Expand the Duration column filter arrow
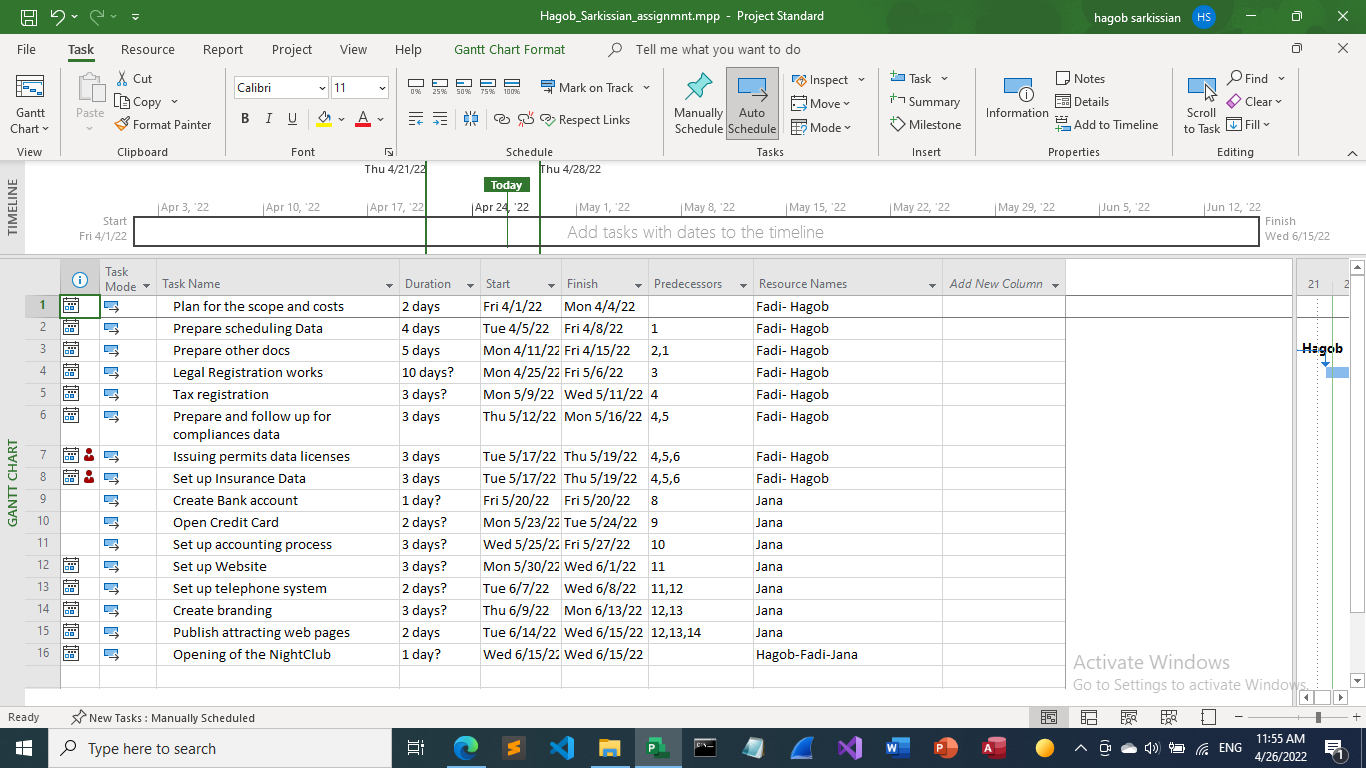 tap(470, 285)
